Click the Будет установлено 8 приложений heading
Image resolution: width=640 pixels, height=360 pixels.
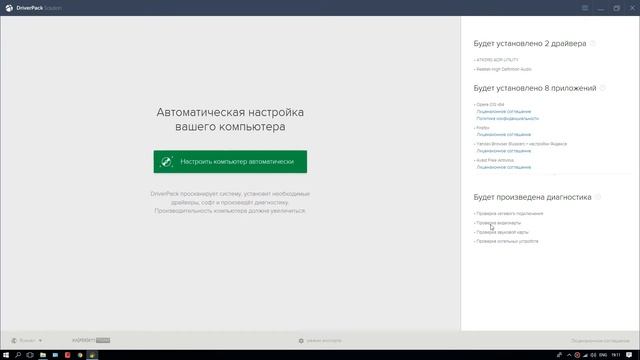coord(535,88)
